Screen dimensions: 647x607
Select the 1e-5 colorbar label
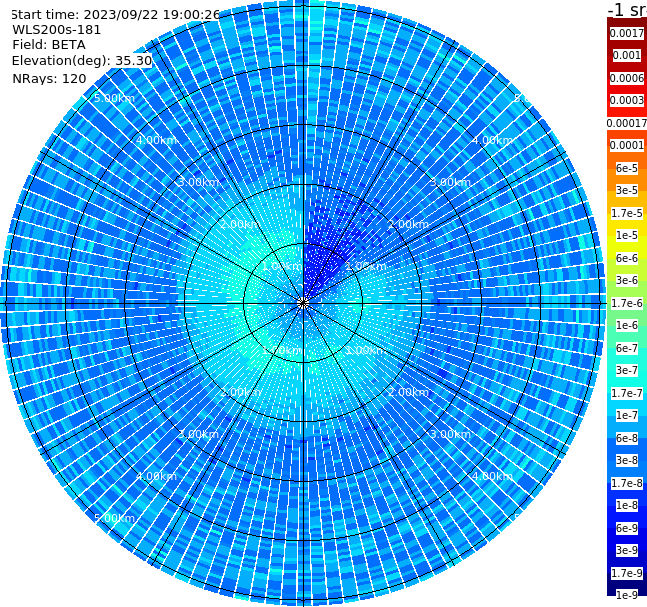pyautogui.click(x=627, y=235)
